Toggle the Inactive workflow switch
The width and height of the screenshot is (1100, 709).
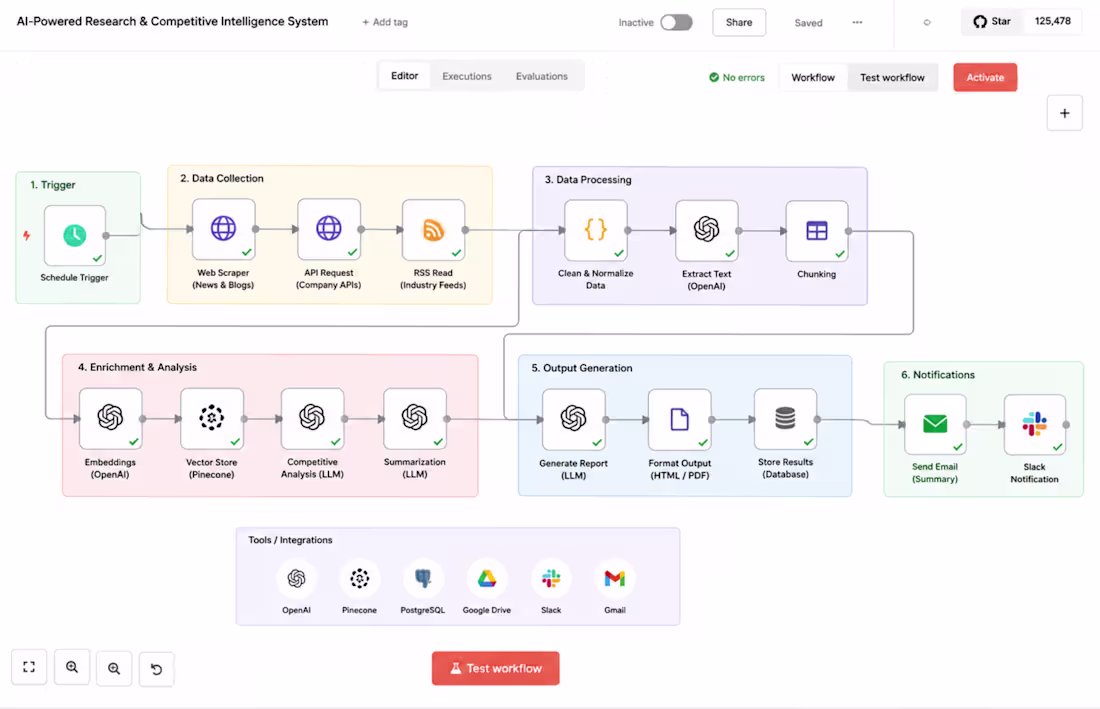(x=676, y=22)
